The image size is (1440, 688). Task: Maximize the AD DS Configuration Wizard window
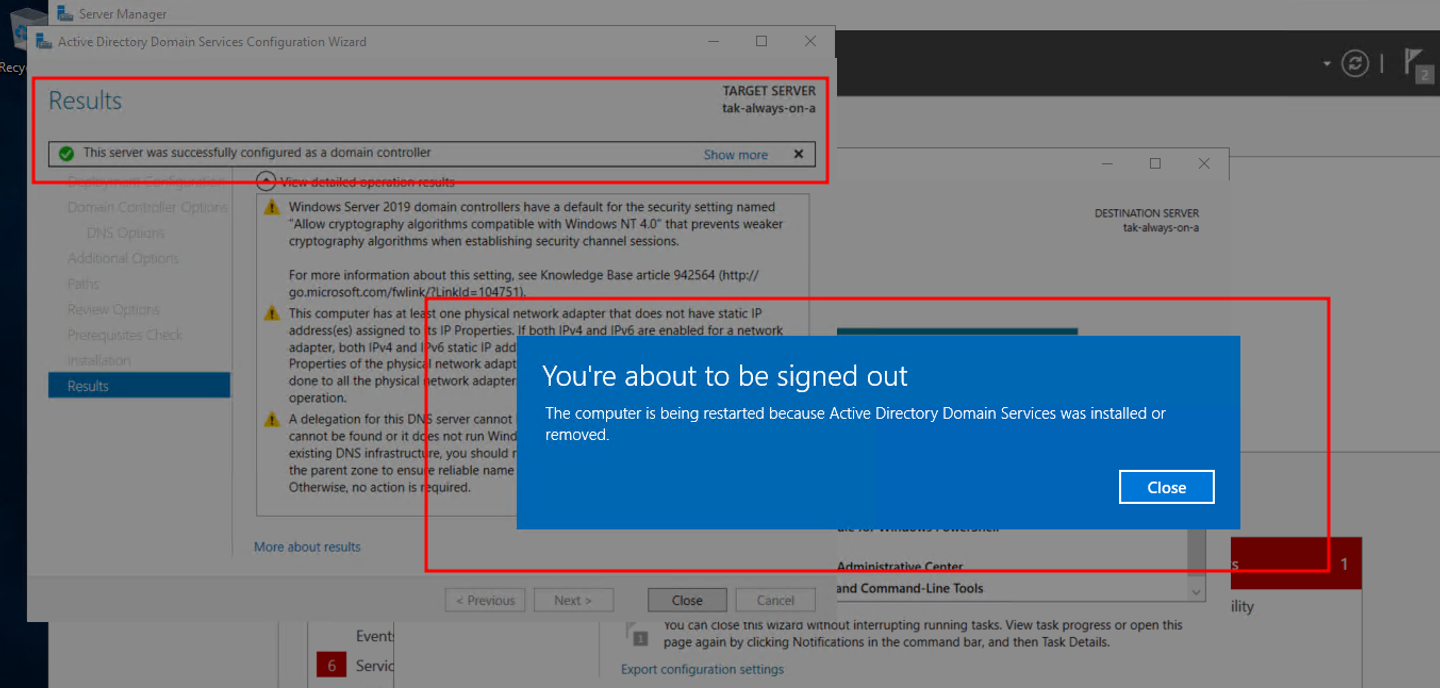point(761,41)
